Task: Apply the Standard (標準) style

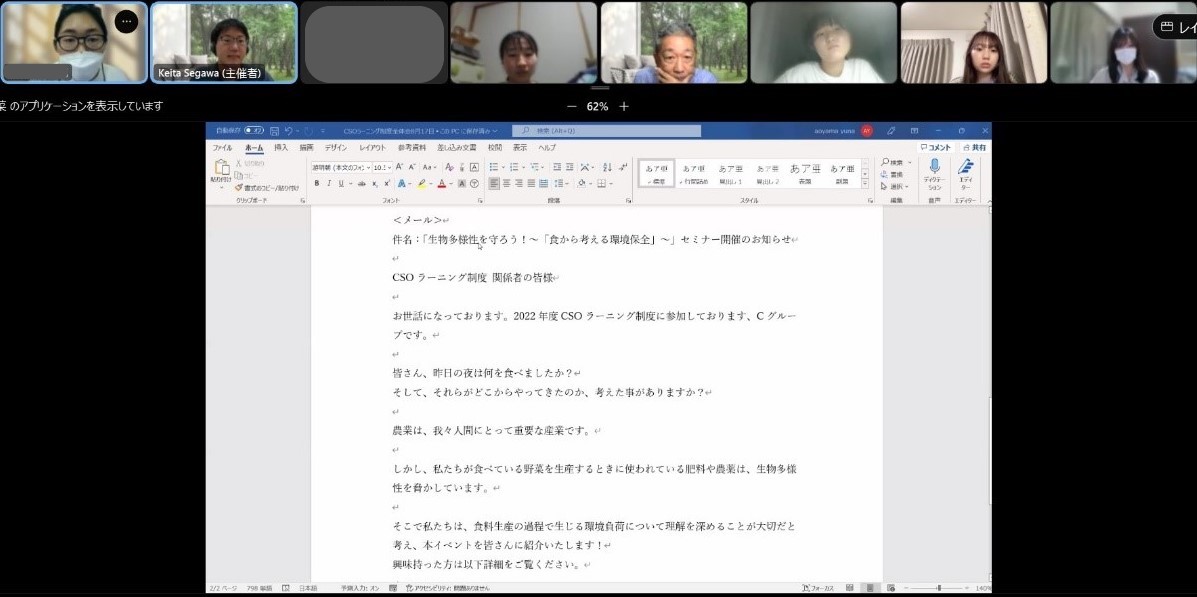Action: (x=657, y=173)
